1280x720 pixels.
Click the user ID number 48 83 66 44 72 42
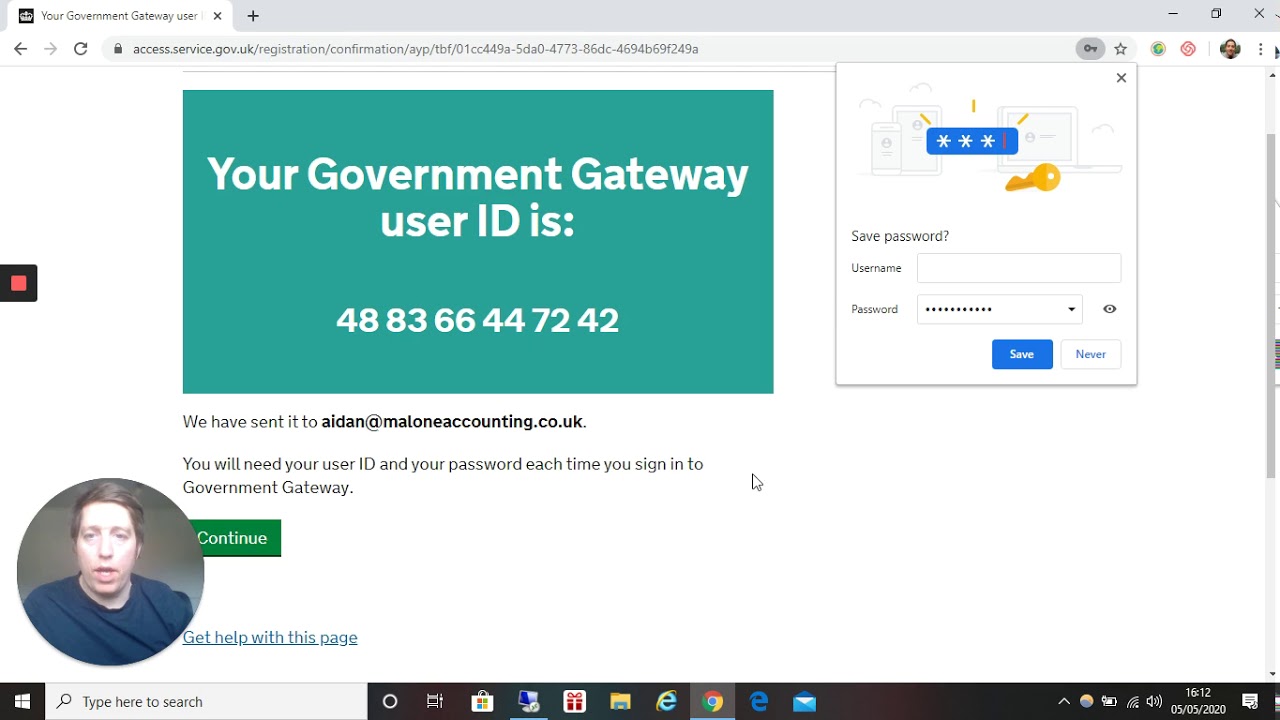478,320
